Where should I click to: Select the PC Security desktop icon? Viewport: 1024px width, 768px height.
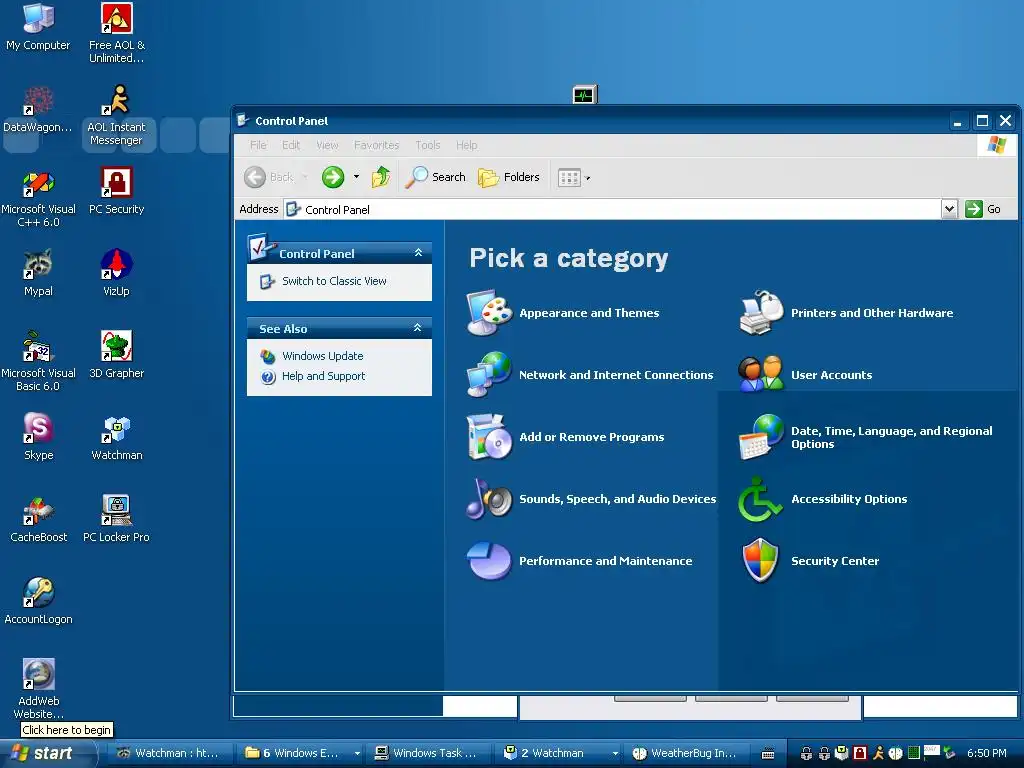point(116,191)
